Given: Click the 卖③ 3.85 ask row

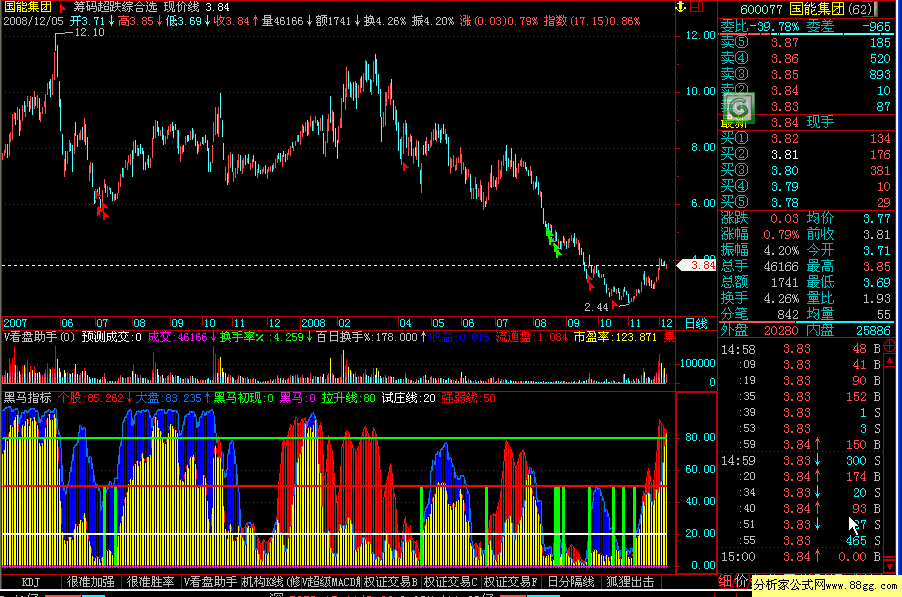Looking at the screenshot, I should pyautogui.click(x=805, y=75).
